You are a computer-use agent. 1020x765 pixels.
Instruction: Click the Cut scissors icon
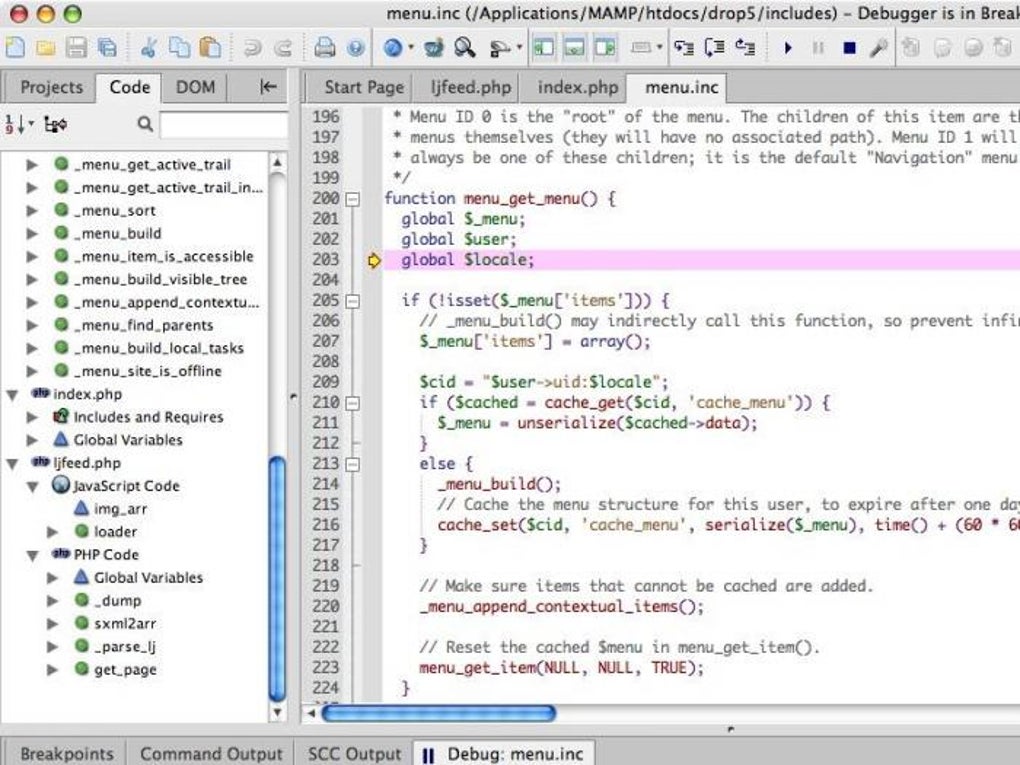coord(149,47)
